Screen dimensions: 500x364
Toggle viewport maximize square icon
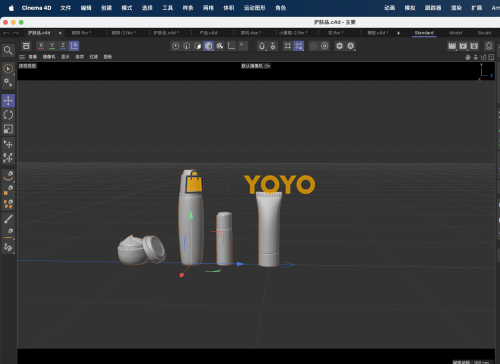click(491, 57)
